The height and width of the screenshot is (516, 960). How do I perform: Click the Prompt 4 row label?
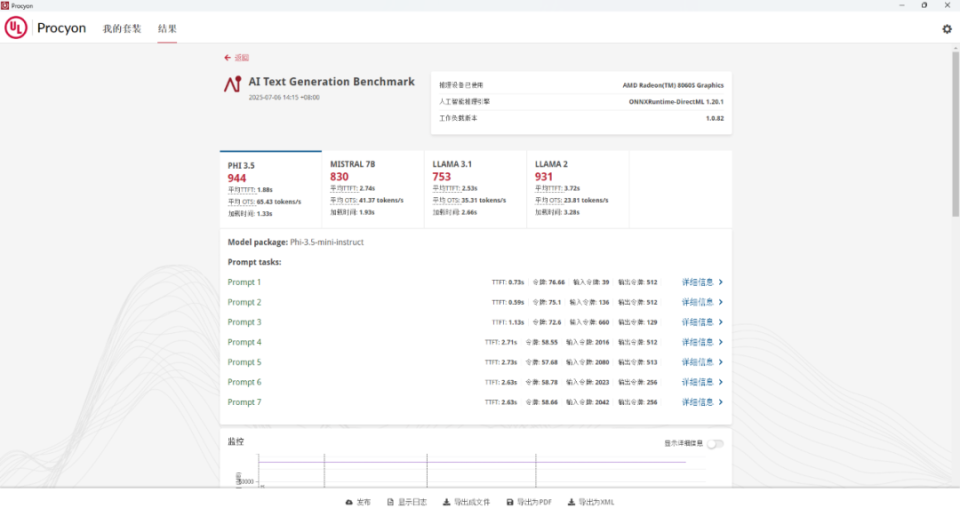244,342
